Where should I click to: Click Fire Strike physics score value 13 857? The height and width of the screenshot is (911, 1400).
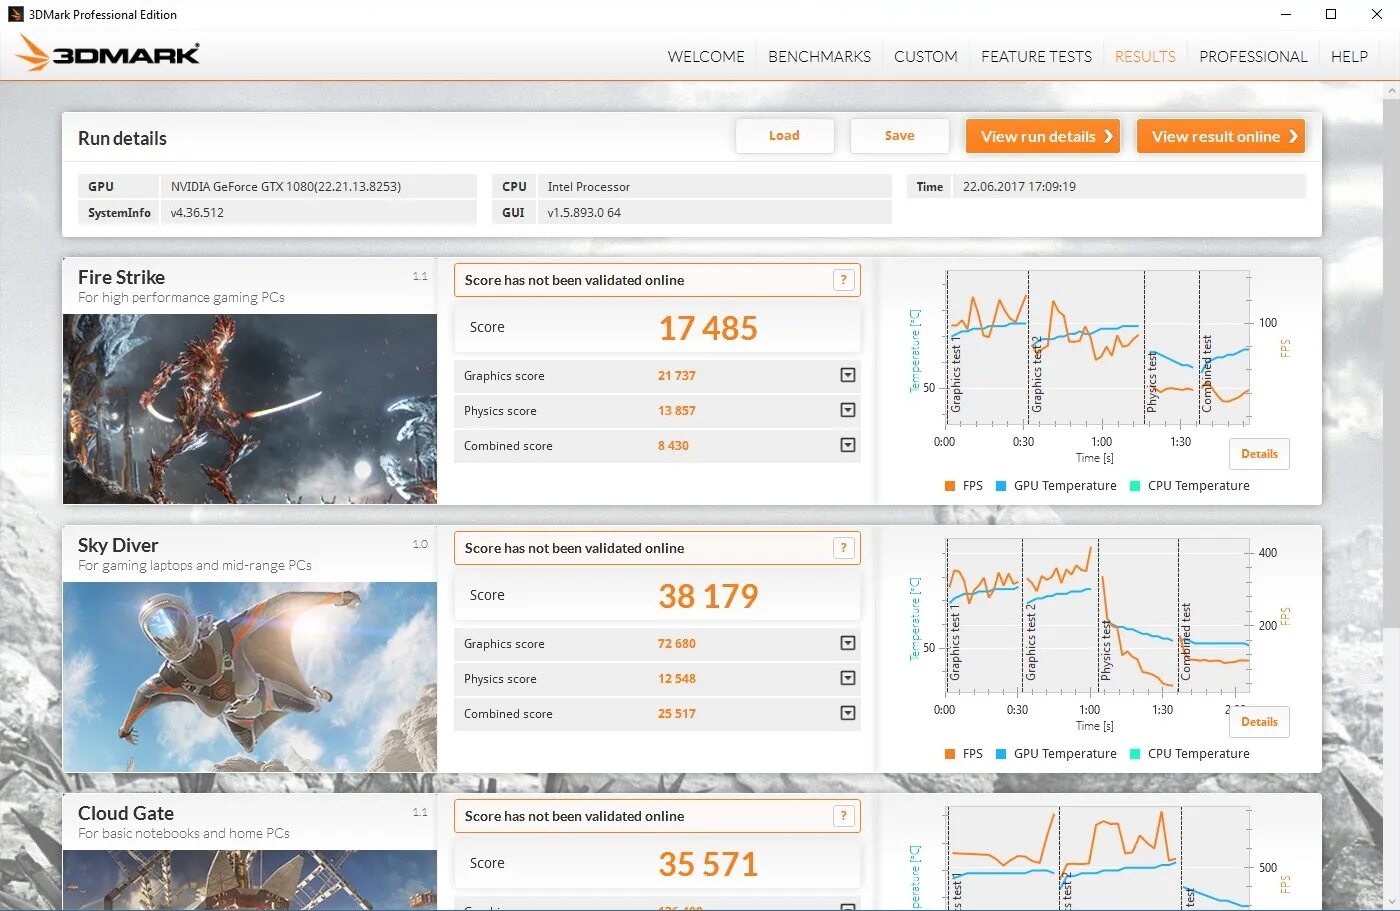pos(677,411)
